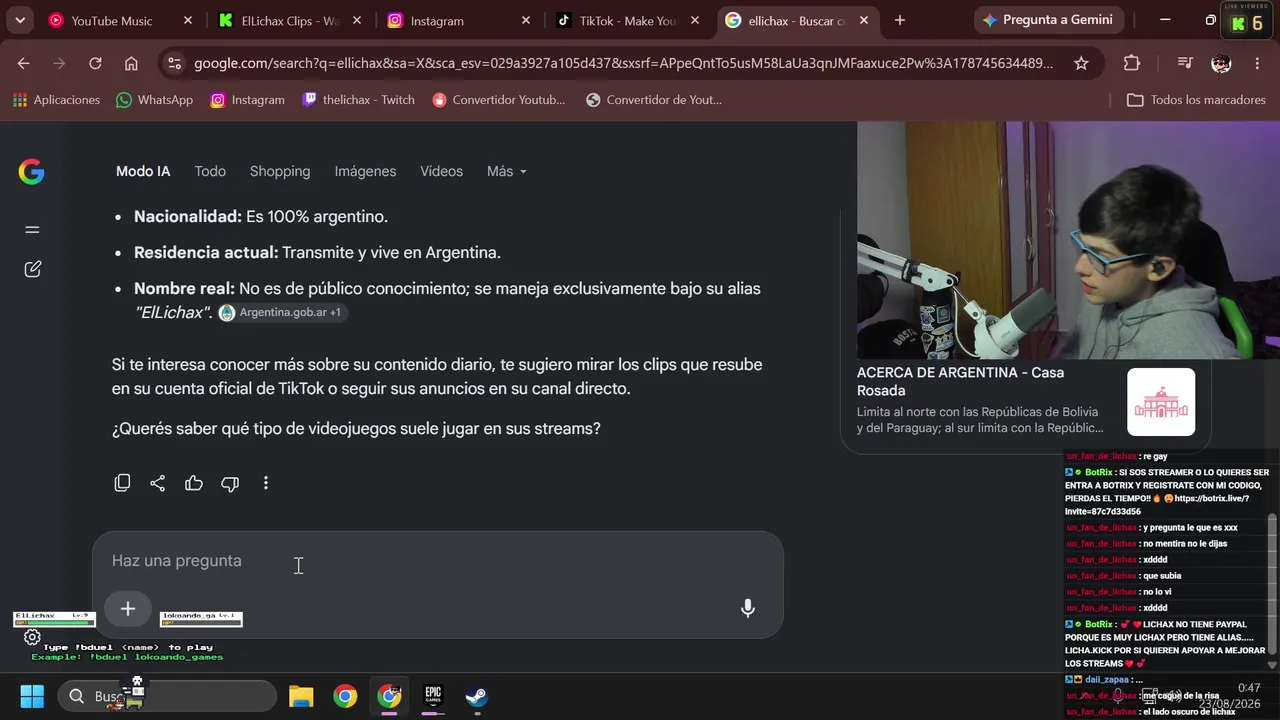The height and width of the screenshot is (720, 1280).
Task: Start voice input with the microphone
Action: pos(748,608)
